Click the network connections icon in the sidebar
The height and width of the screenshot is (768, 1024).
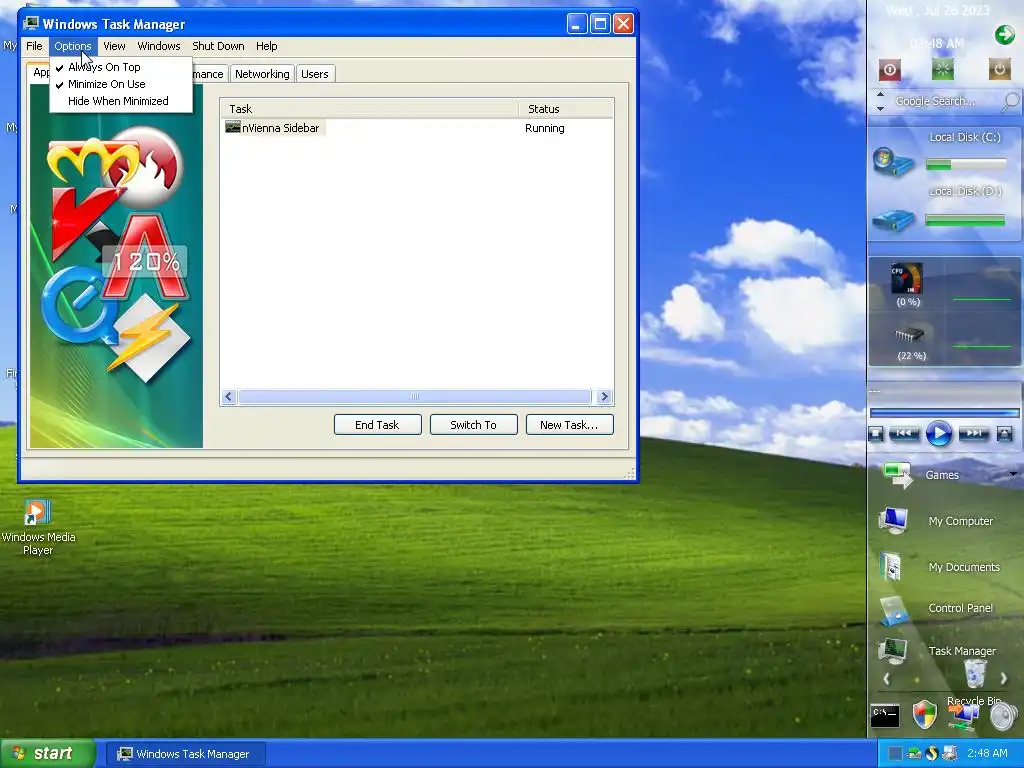click(x=963, y=716)
